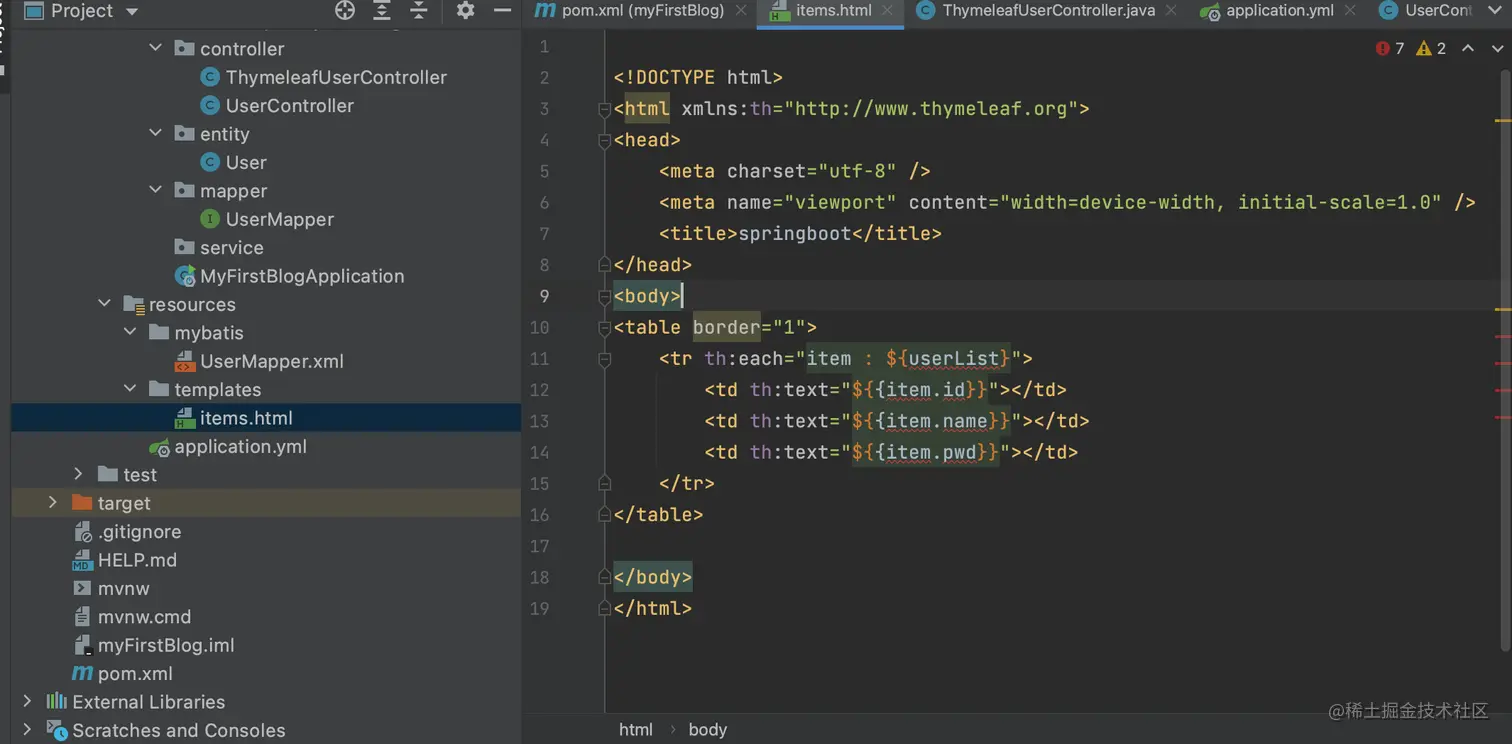Close application.yml editor tab
This screenshot has height=744, width=1512.
(1349, 11)
